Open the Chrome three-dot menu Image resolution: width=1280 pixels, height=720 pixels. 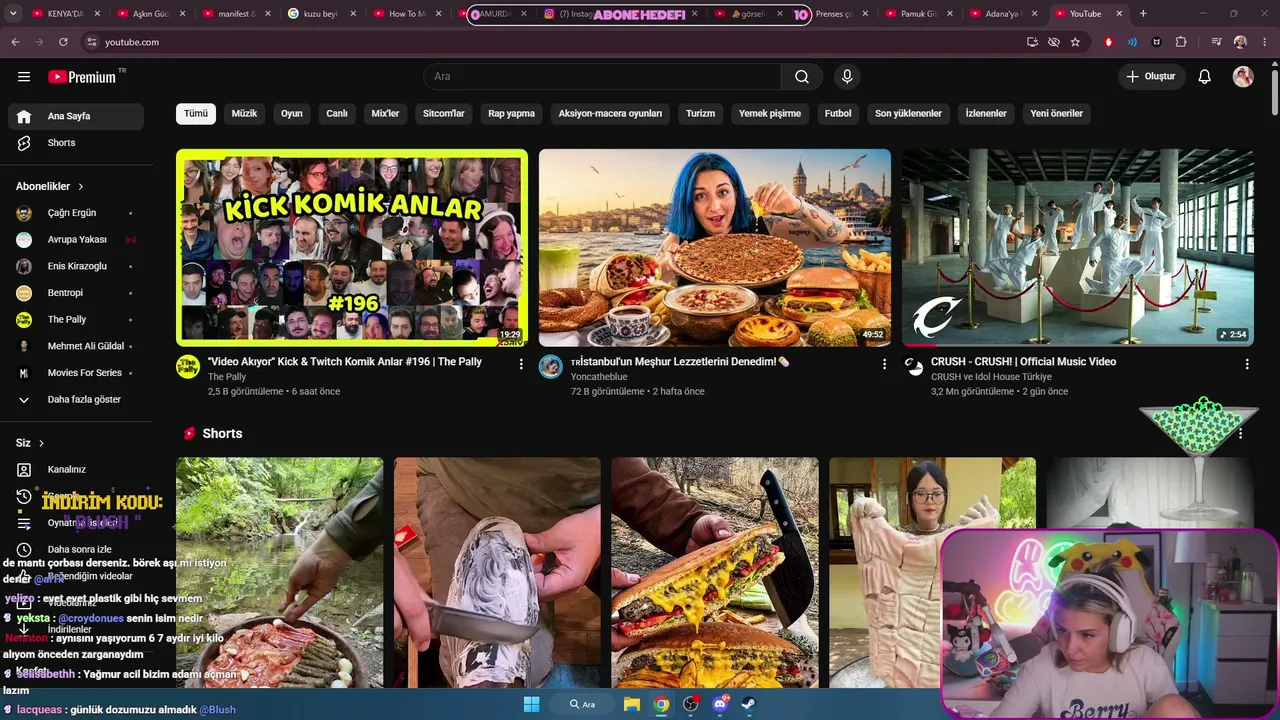[1264, 42]
